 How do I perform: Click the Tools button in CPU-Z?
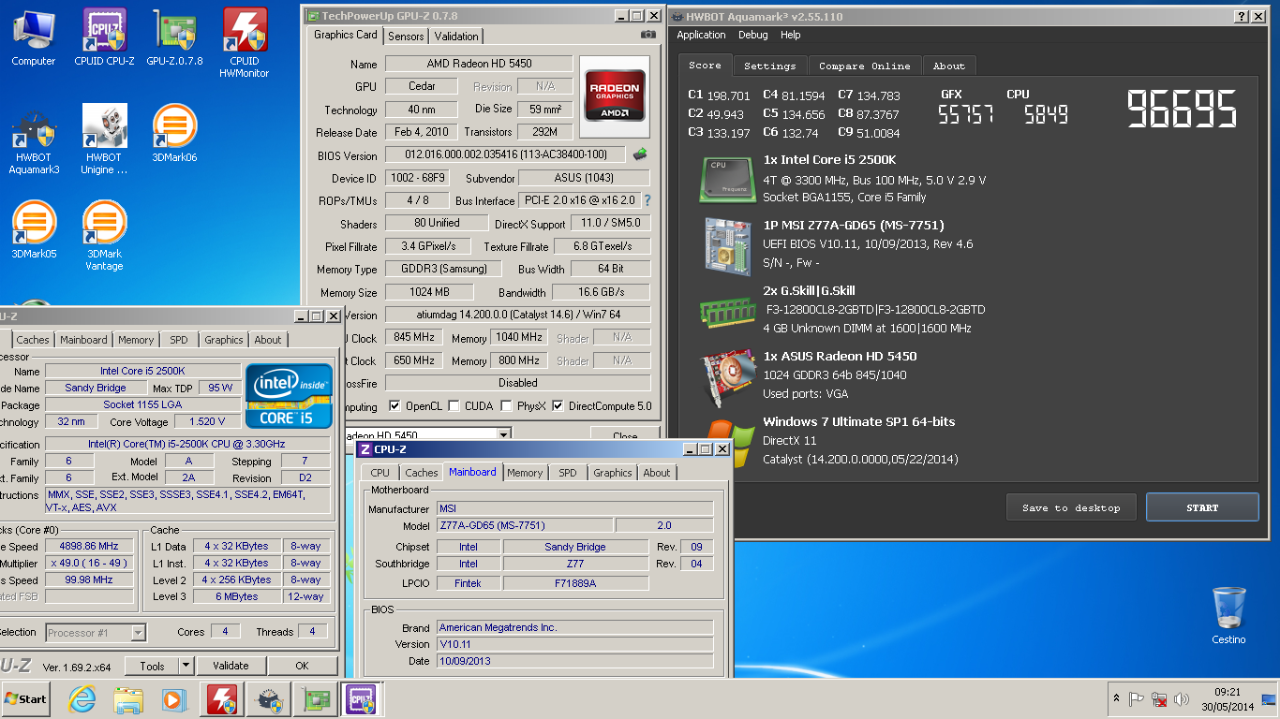[x=152, y=666]
